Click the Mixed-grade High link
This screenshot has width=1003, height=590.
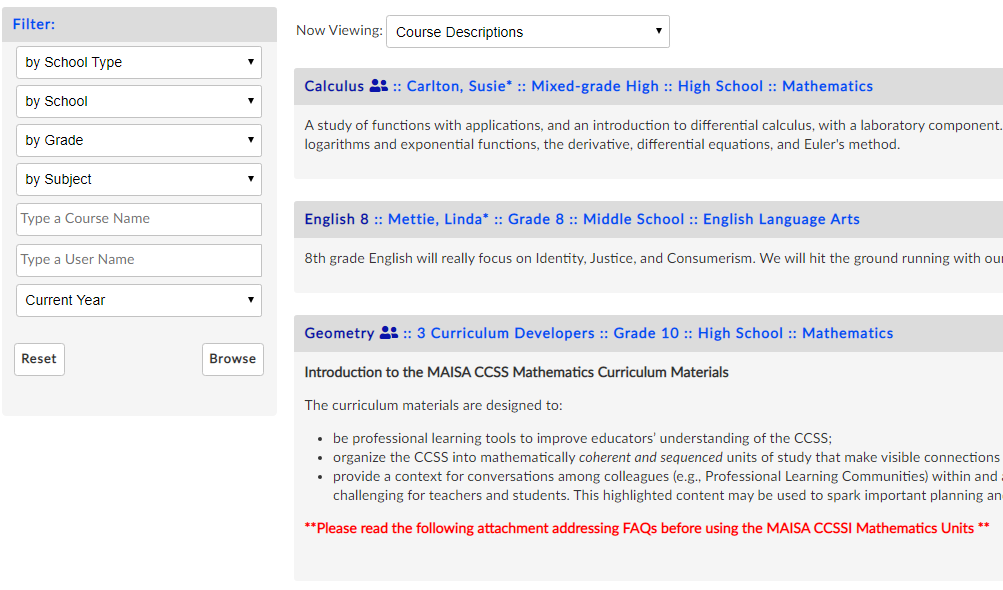pos(595,86)
